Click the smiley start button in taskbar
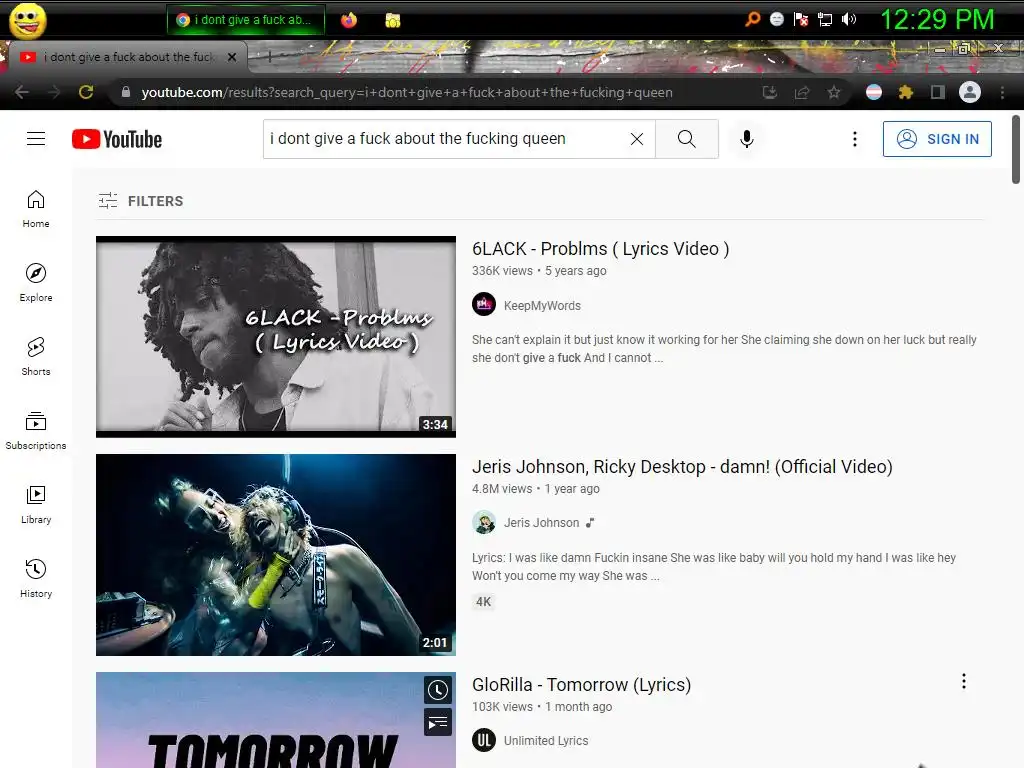Viewport: 1024px width, 768px height. tap(27, 20)
